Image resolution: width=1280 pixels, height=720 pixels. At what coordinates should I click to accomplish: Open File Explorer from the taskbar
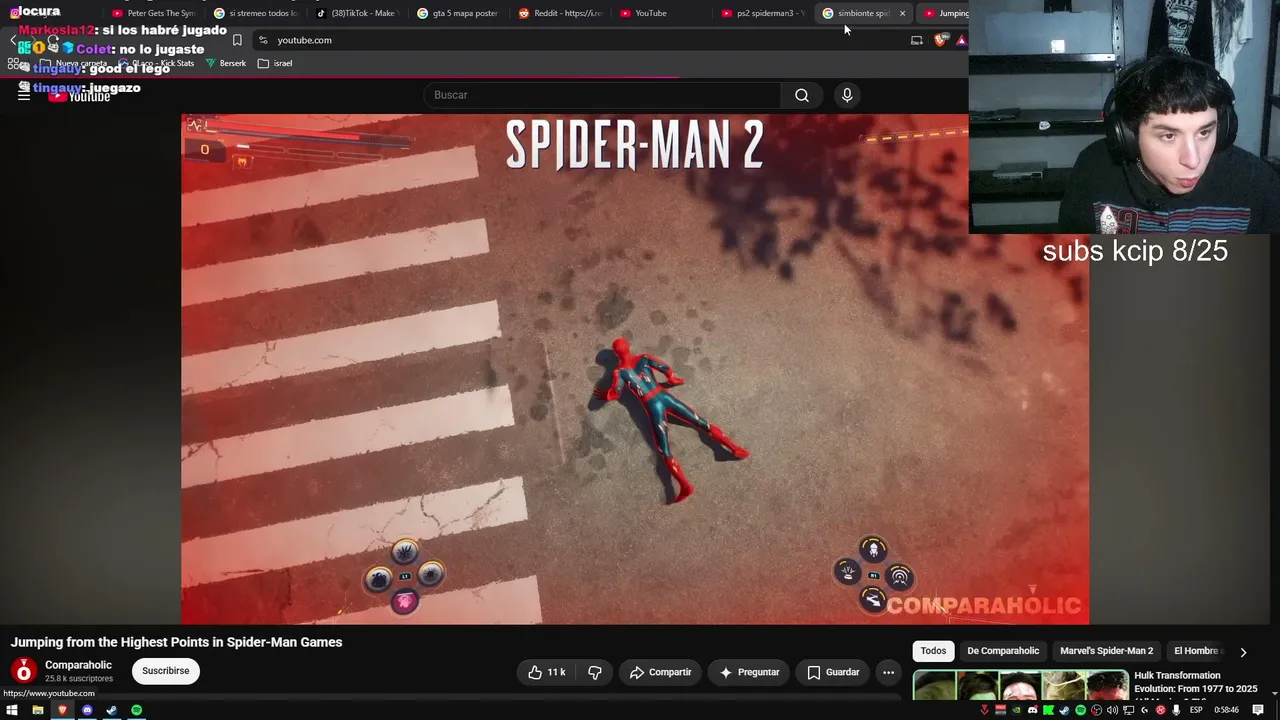(x=38, y=710)
